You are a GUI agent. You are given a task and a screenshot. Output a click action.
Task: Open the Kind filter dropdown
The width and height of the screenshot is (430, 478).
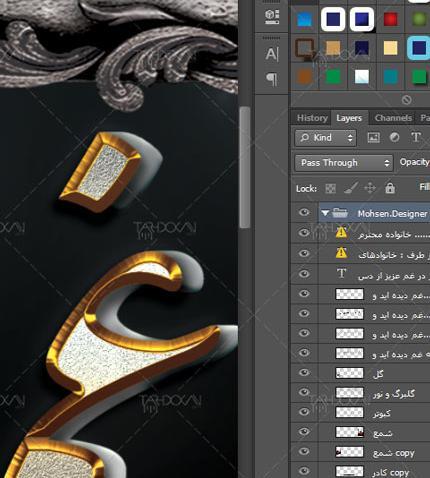(325, 138)
